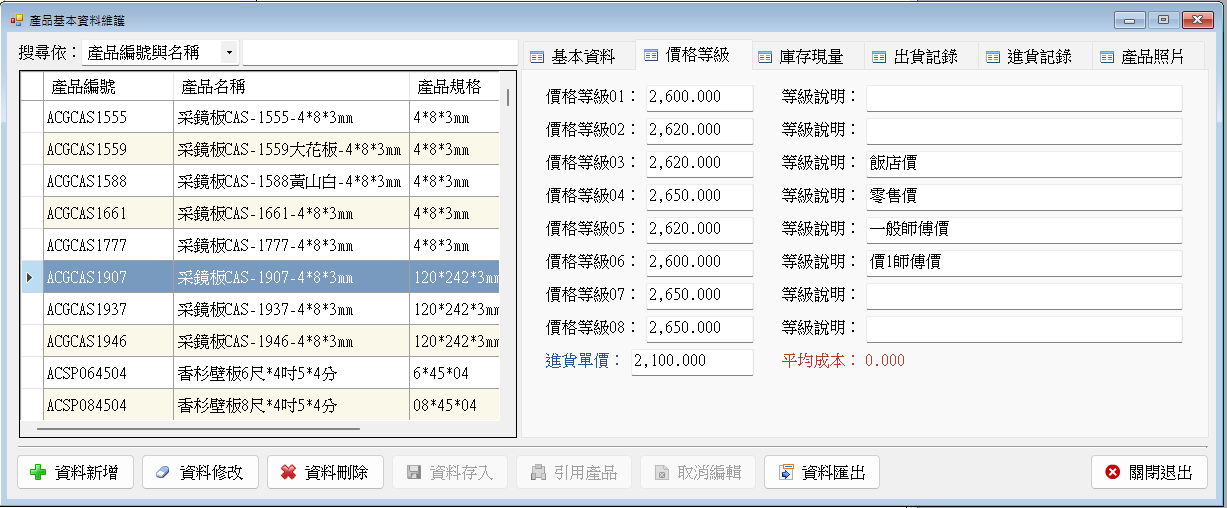Click the spec cell 08*45*04
Viewport: 1227px width, 508px height.
tap(454, 405)
